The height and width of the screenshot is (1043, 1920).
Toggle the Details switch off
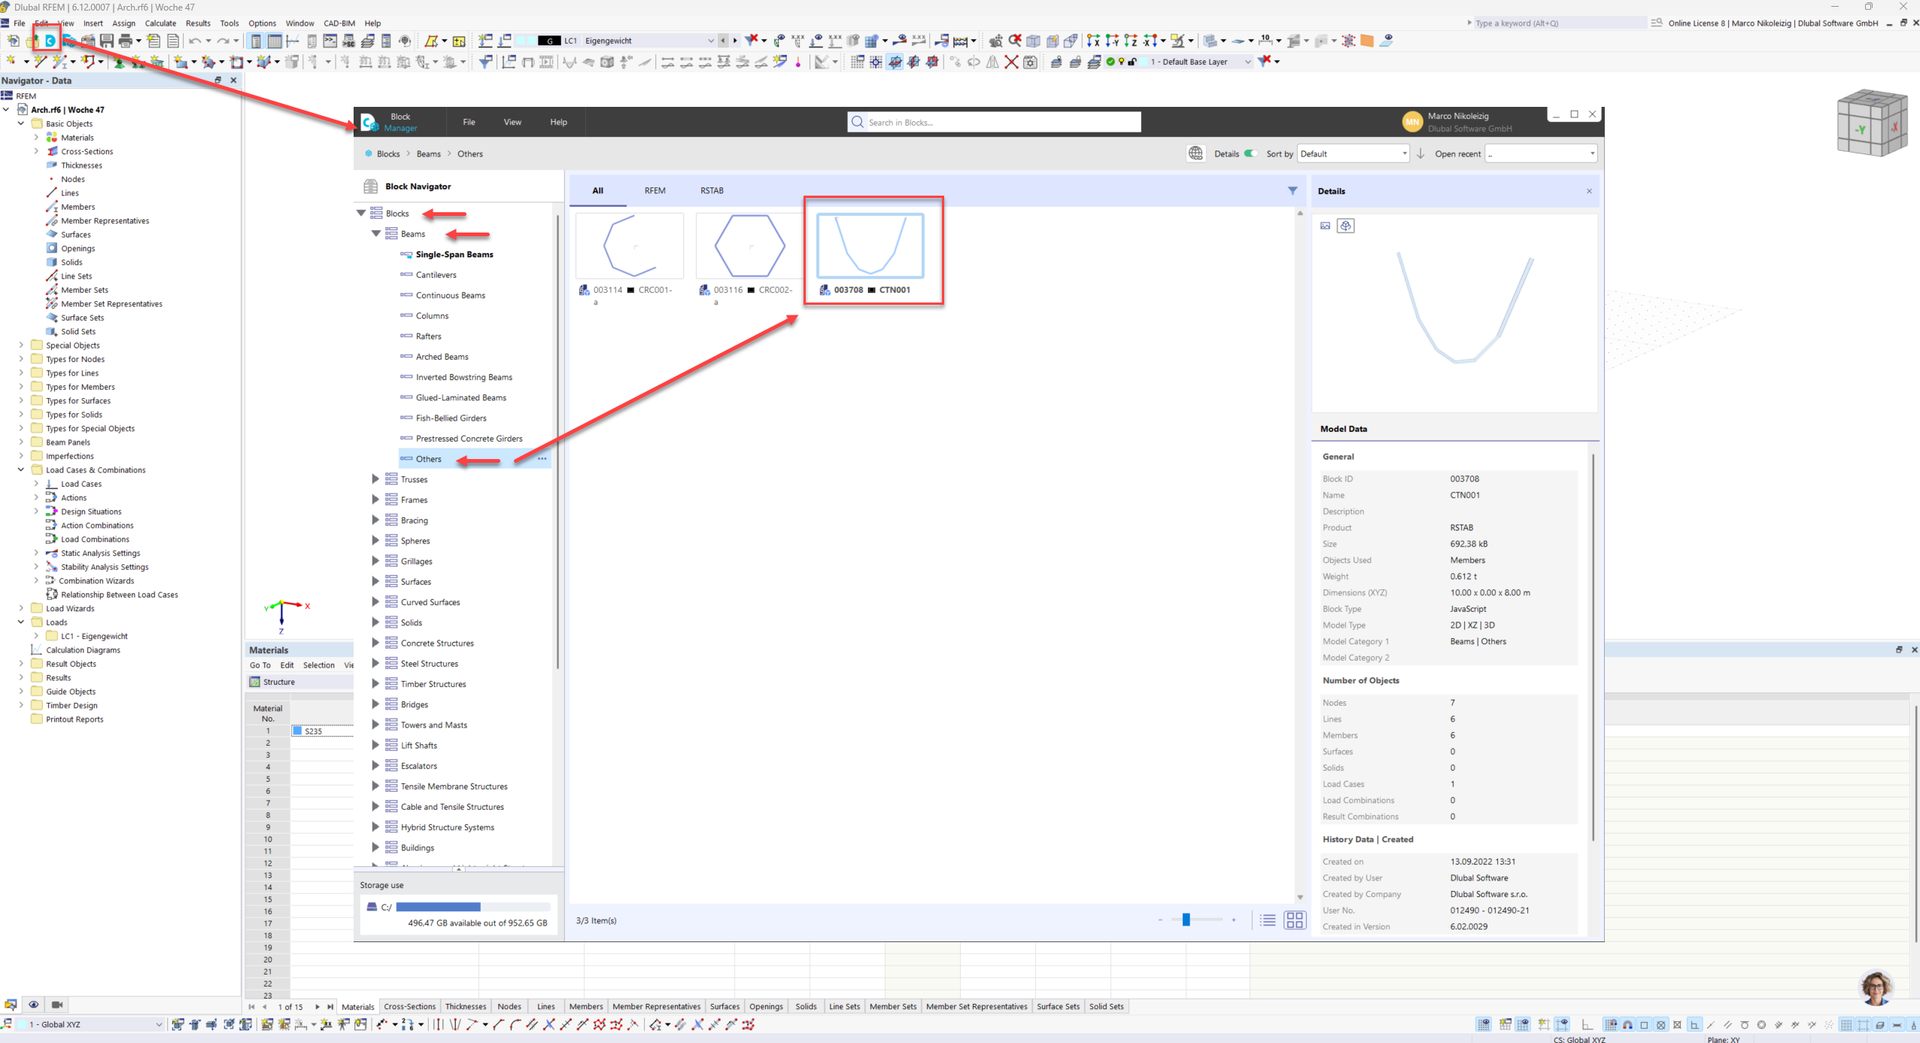pos(1249,154)
